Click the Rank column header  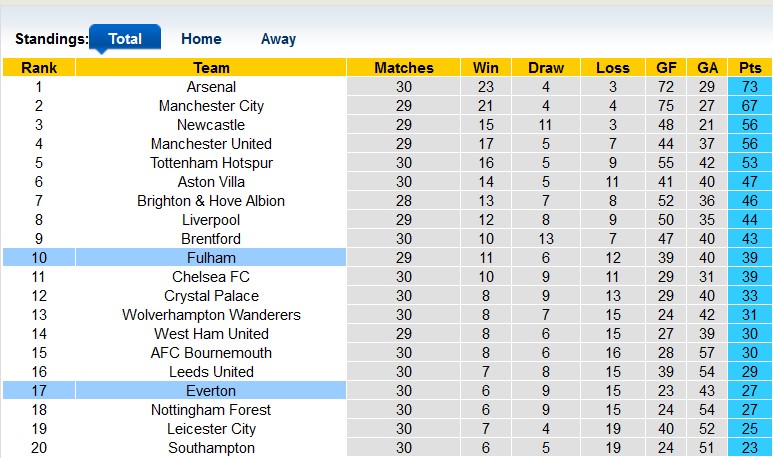point(39,68)
